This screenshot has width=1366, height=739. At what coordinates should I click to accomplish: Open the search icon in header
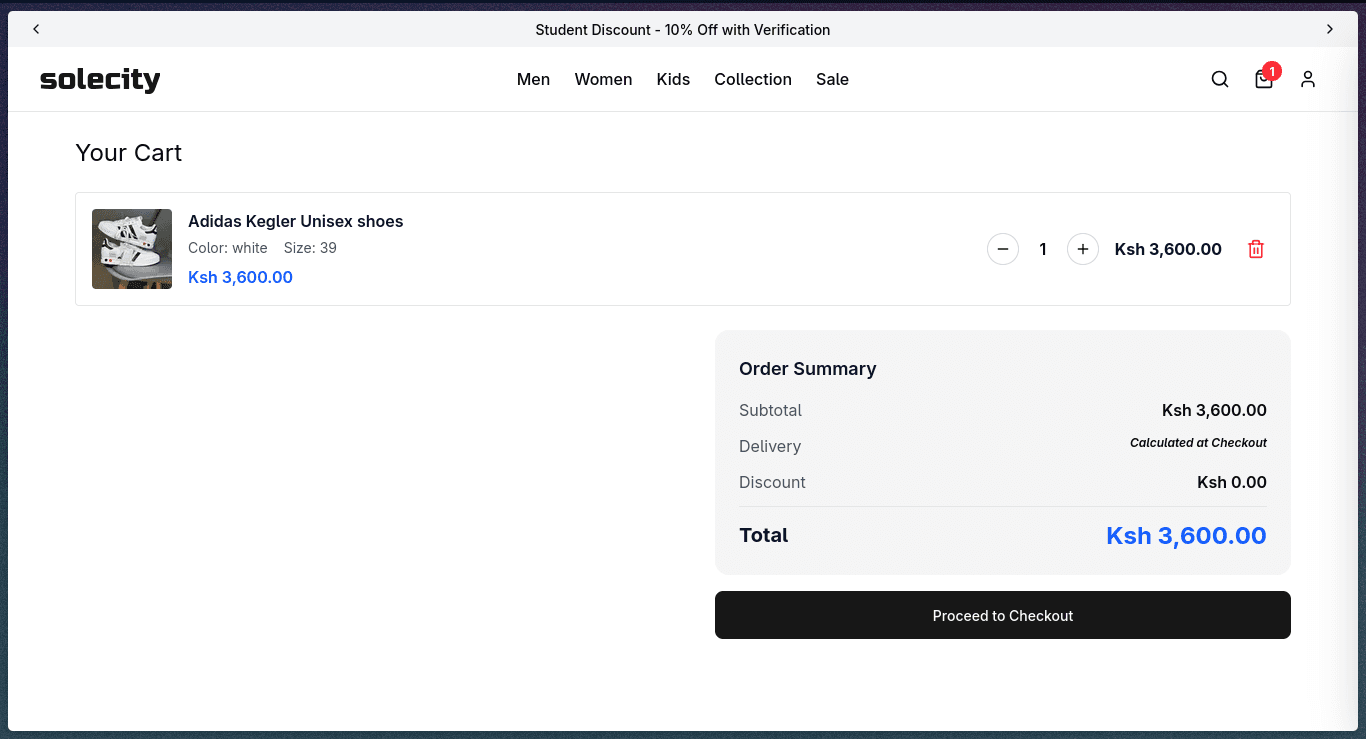pos(1220,79)
